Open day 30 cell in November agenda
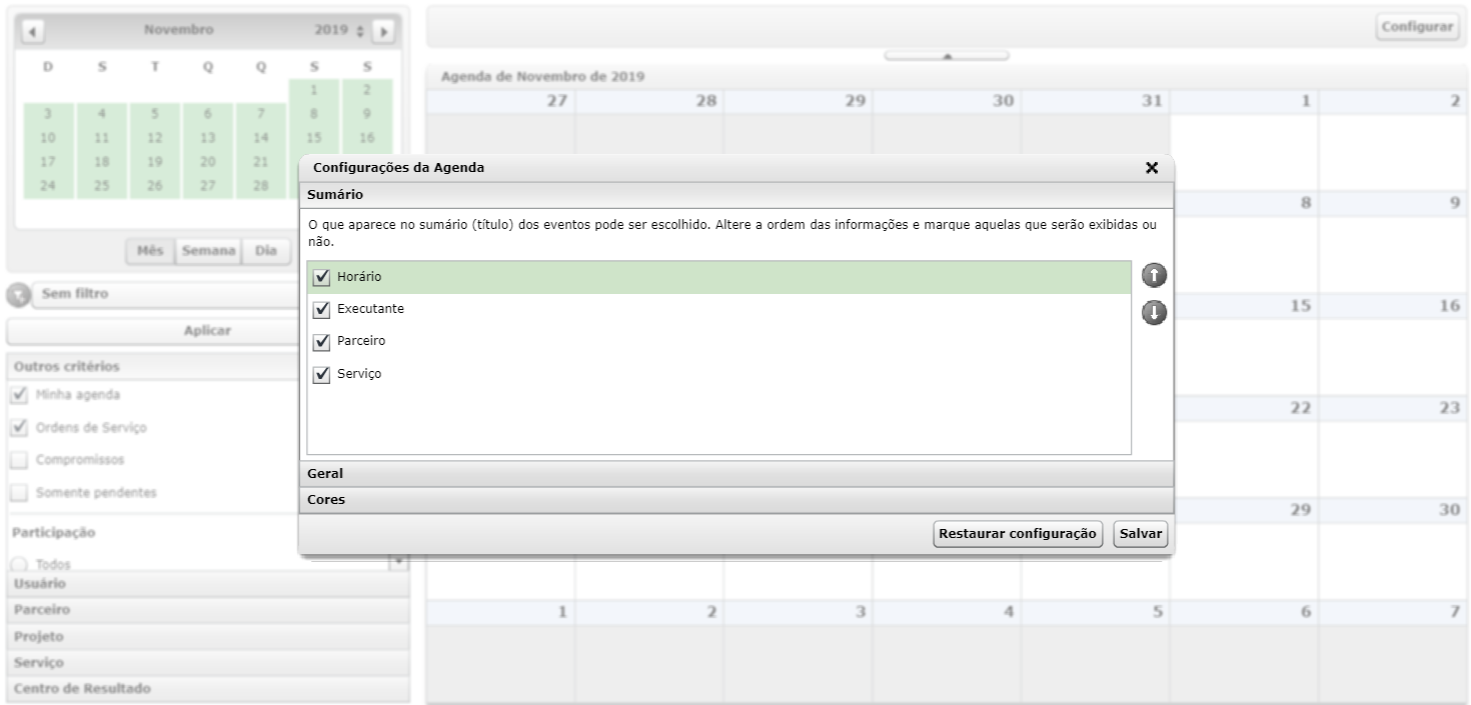 tap(1392, 549)
